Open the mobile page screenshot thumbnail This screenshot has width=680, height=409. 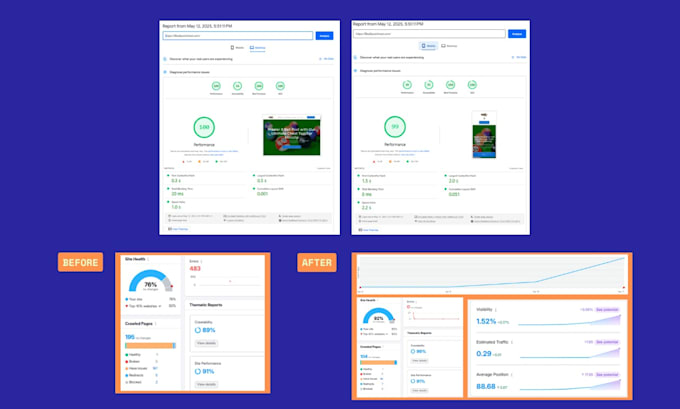[x=484, y=135]
